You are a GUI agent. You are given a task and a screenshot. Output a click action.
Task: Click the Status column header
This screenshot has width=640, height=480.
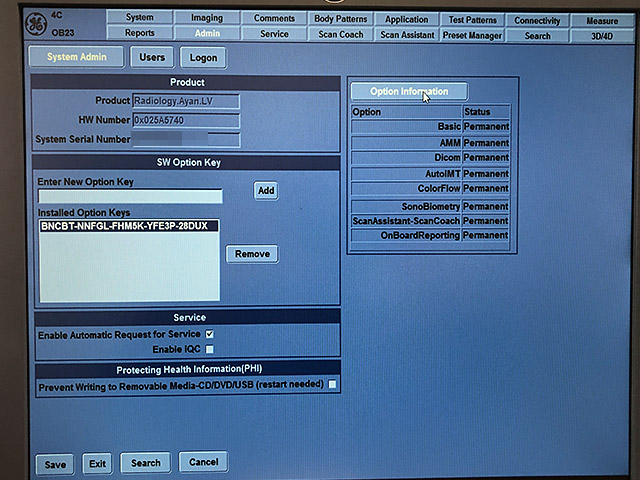pos(486,112)
